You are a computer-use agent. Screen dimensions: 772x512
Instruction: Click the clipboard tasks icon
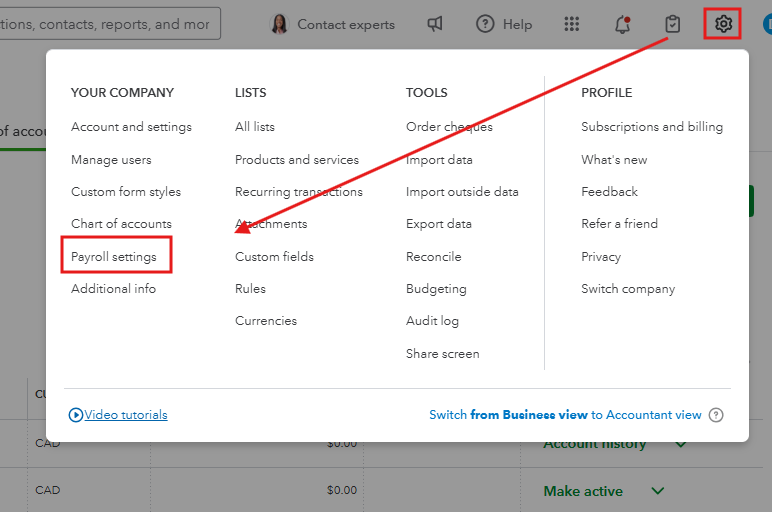coord(672,24)
